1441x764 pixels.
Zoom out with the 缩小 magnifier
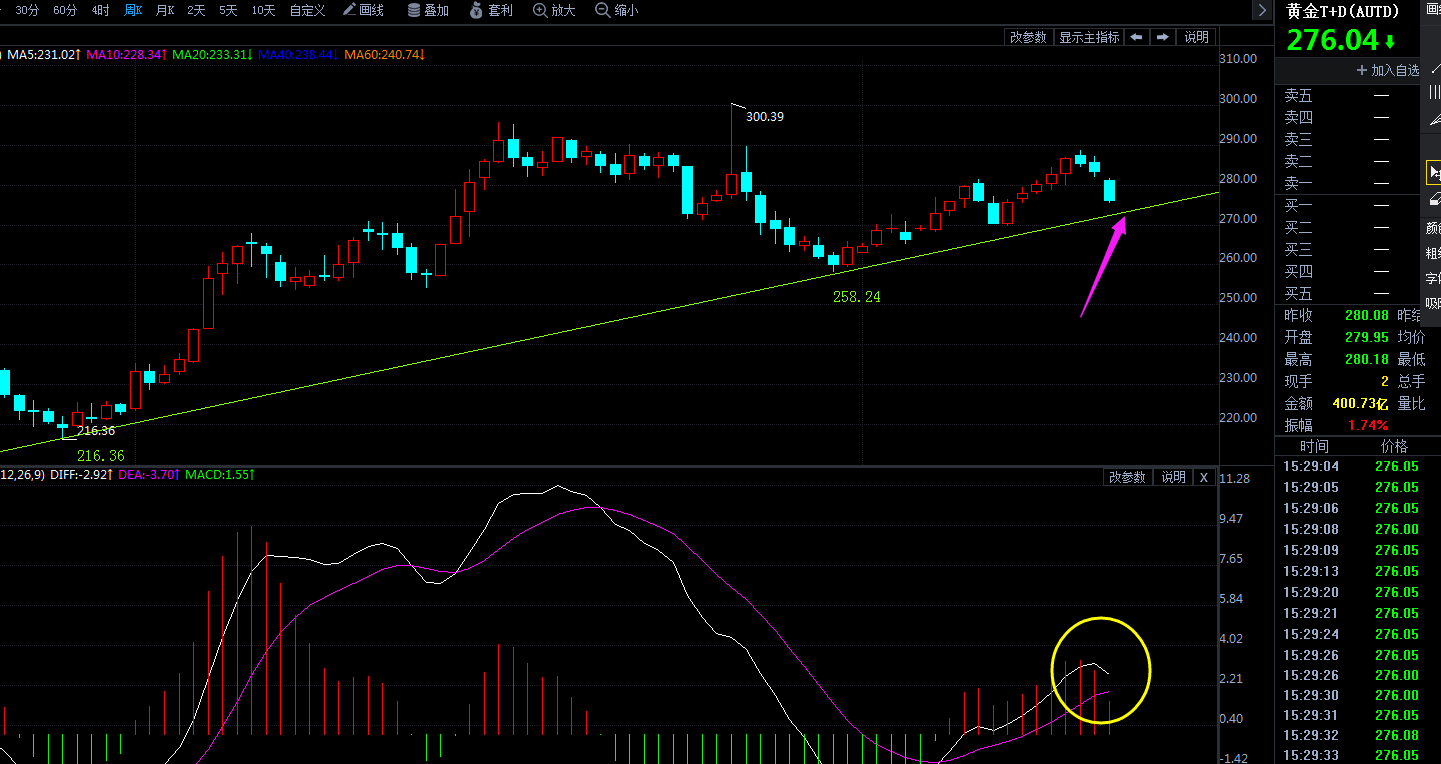pos(617,10)
